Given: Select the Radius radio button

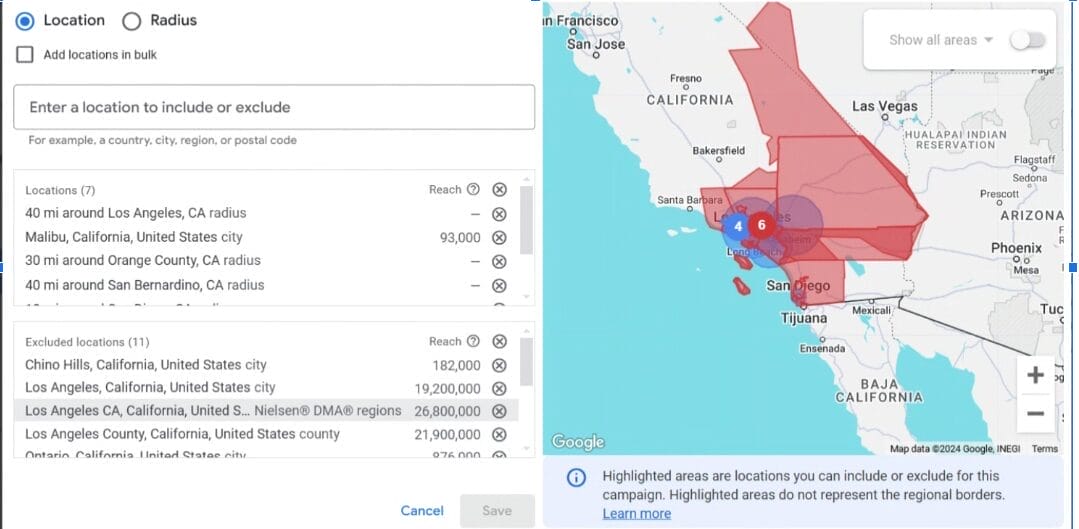Looking at the screenshot, I should [x=131, y=21].
